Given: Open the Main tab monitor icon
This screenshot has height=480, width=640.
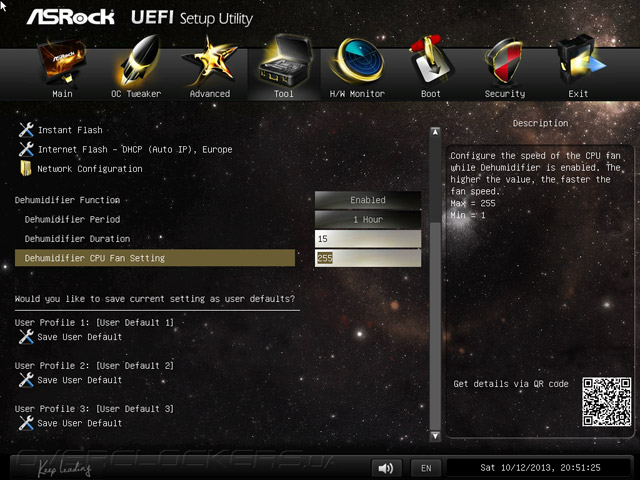Looking at the screenshot, I should pos(62,61).
